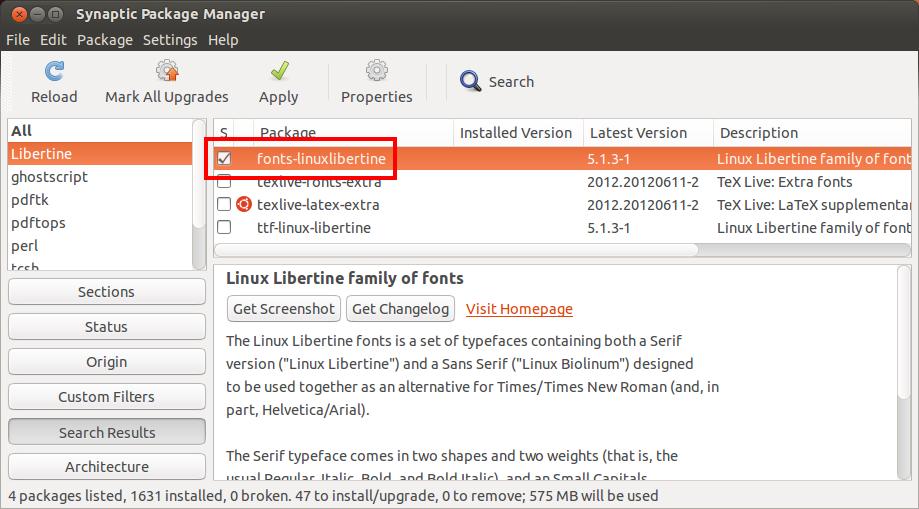Mark the texlive-fonts-extra checkbox
The image size is (919, 509).
click(225, 182)
